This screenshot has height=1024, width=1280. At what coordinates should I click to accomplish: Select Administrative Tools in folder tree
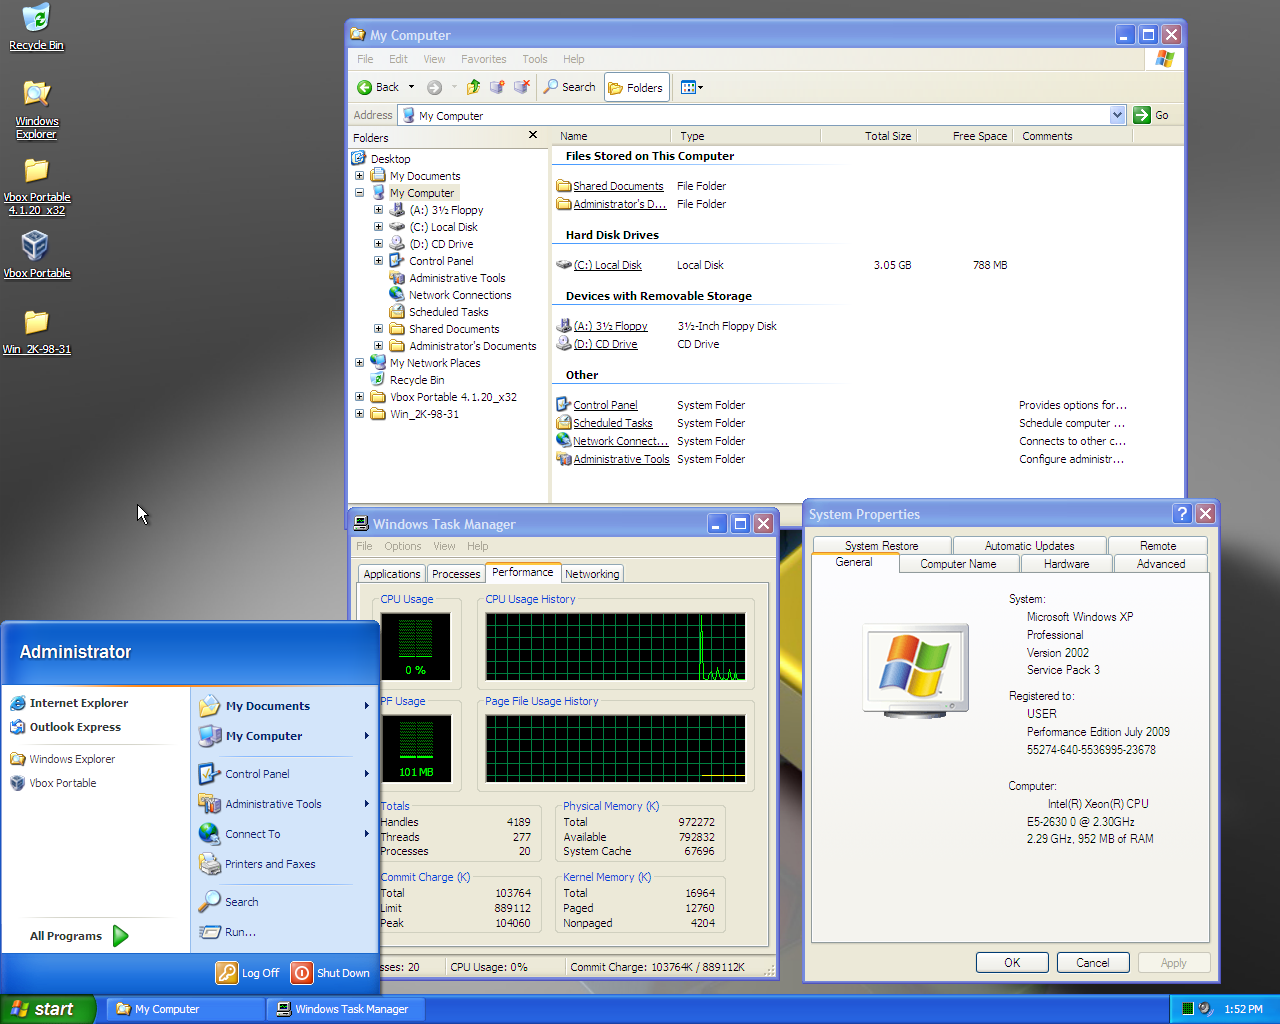click(457, 278)
